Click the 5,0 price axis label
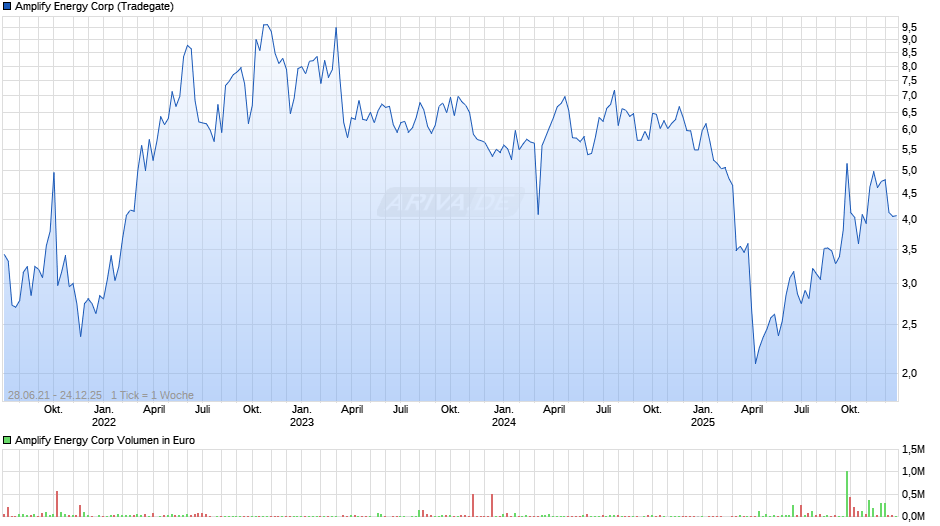Viewport: 940px width, 526px height. [x=909, y=171]
